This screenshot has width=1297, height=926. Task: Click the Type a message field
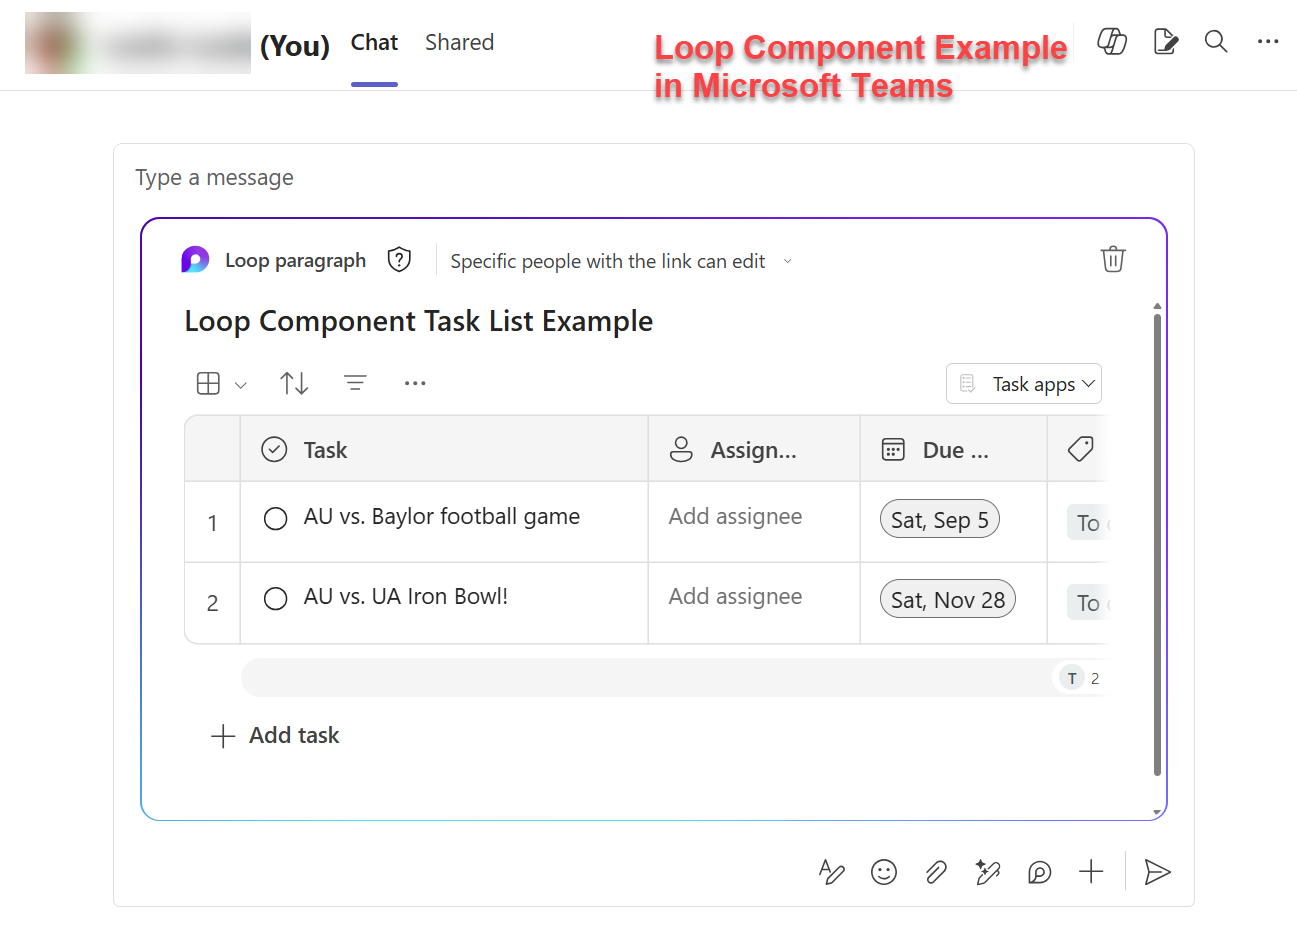tap(214, 177)
